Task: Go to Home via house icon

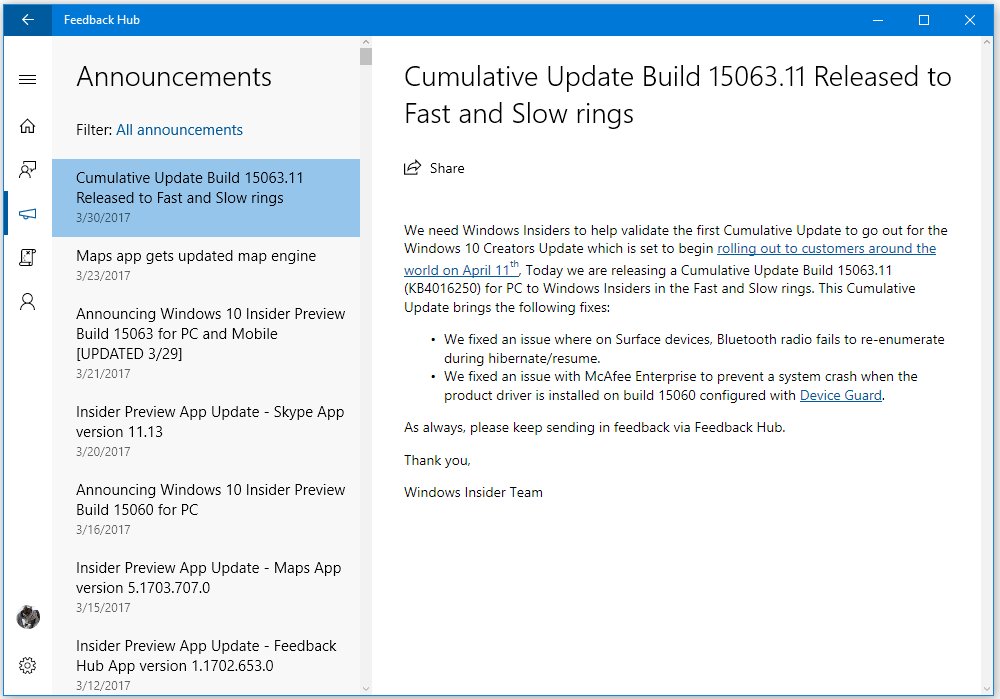Action: (27, 126)
